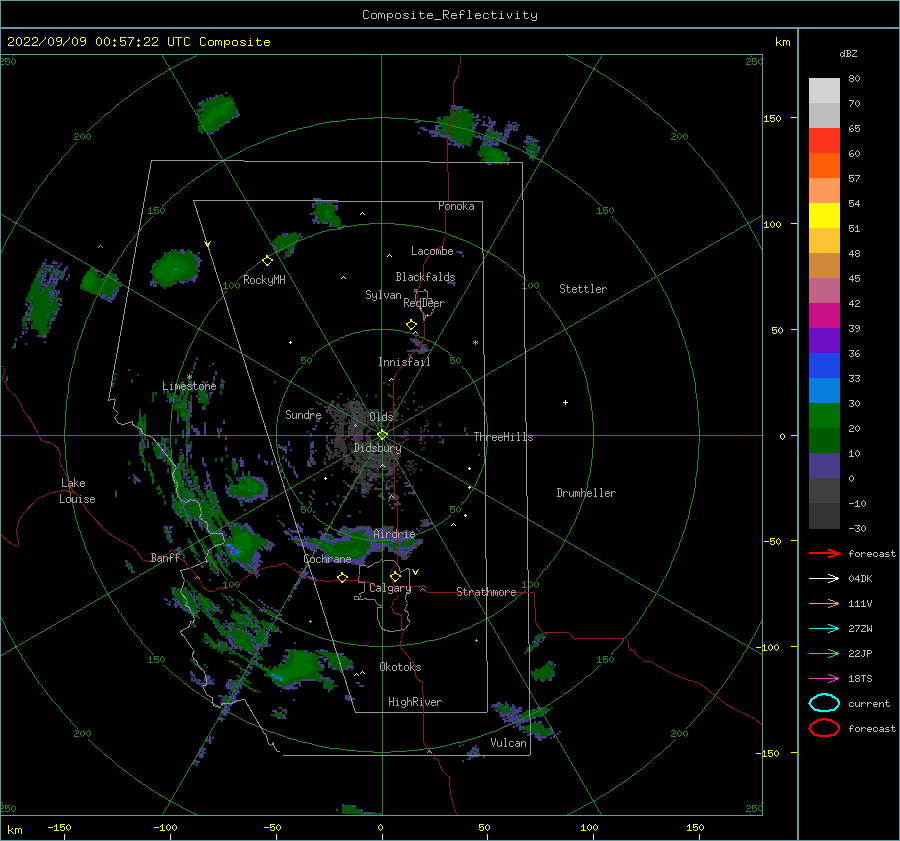Select the green 30 dBZ color swatch
This screenshot has height=841, width=900.
(824, 415)
